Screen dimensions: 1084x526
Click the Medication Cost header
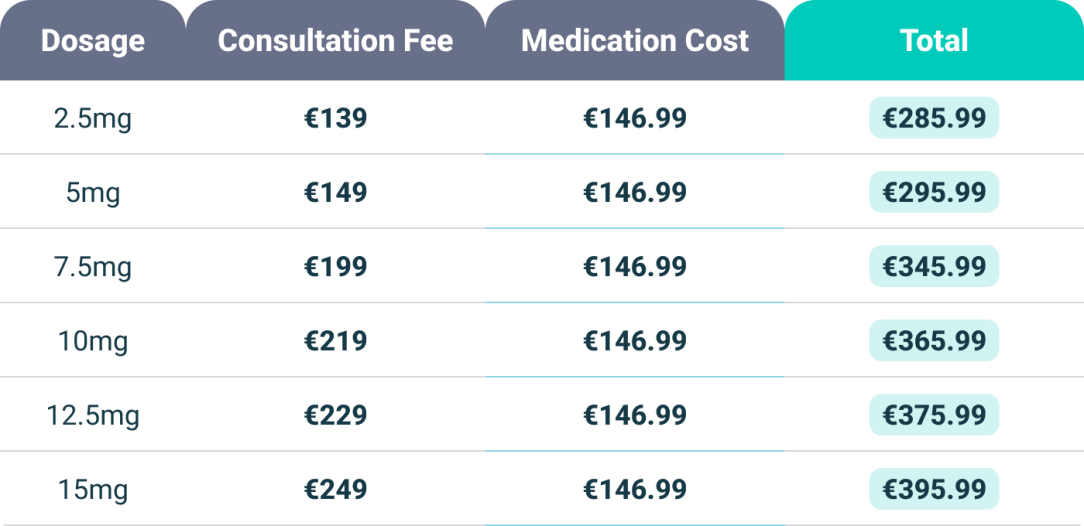pos(635,40)
